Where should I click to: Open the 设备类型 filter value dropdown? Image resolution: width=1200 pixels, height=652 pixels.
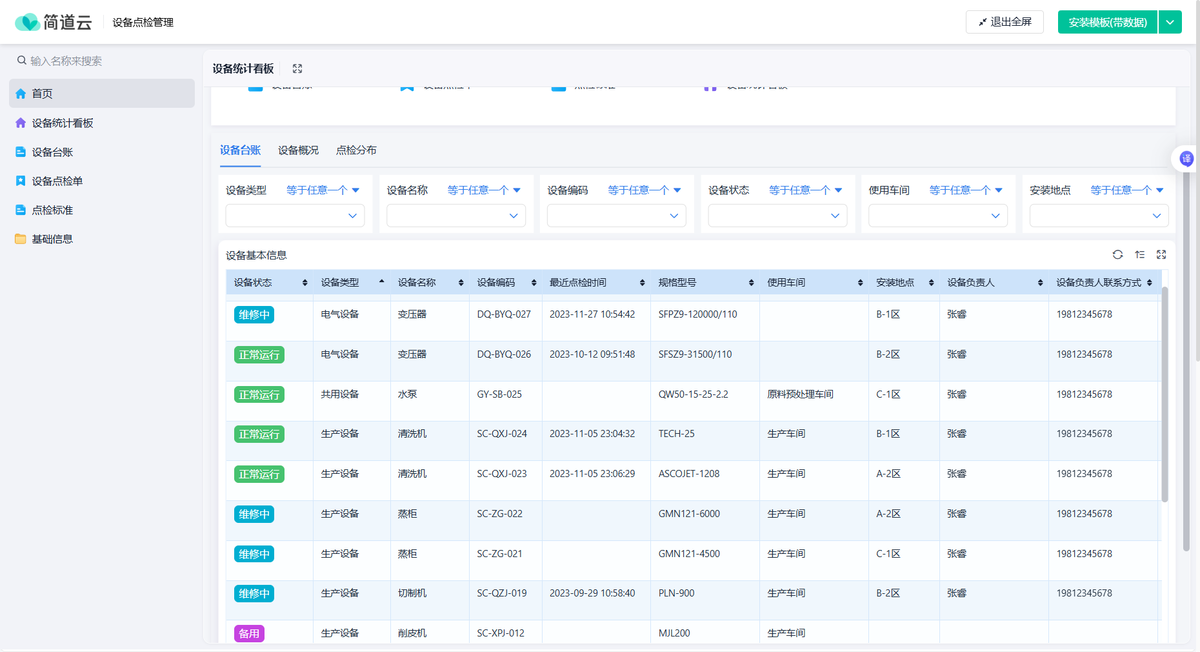click(x=295, y=215)
